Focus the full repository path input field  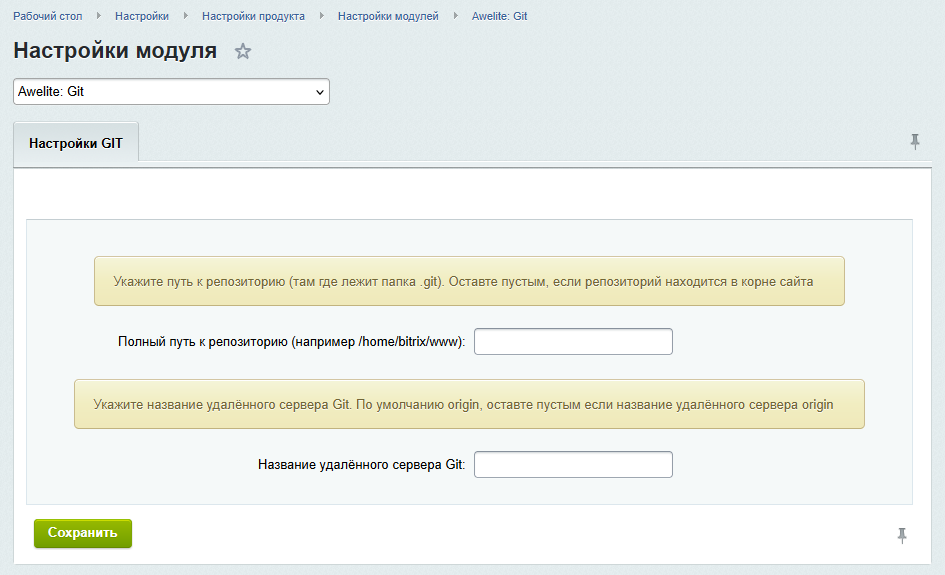573,342
